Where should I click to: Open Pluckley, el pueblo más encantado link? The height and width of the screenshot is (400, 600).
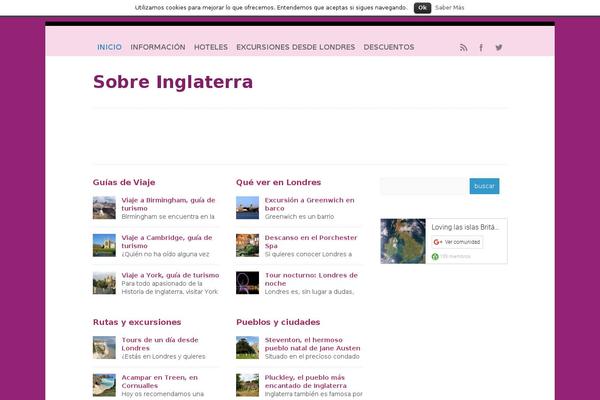[x=305, y=381]
